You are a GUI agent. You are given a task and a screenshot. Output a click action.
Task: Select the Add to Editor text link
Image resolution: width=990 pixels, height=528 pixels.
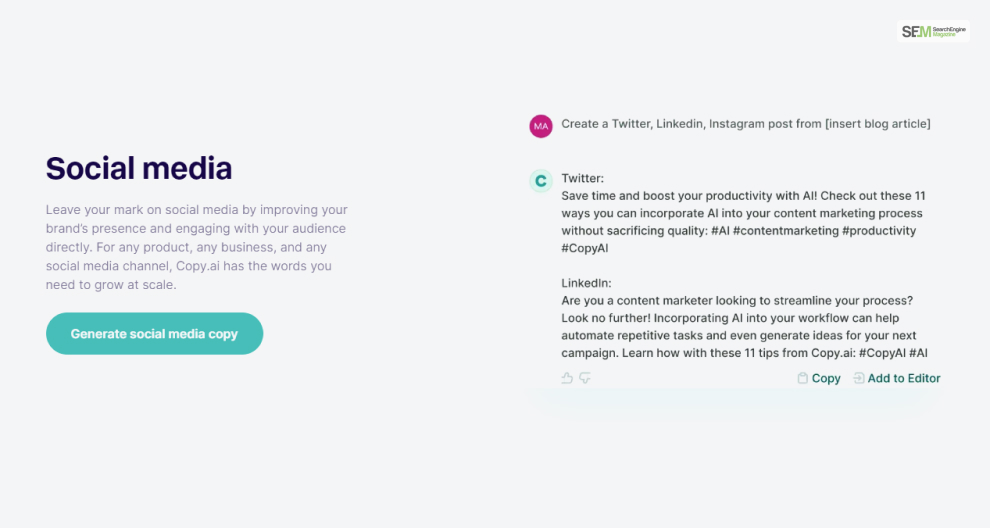904,378
